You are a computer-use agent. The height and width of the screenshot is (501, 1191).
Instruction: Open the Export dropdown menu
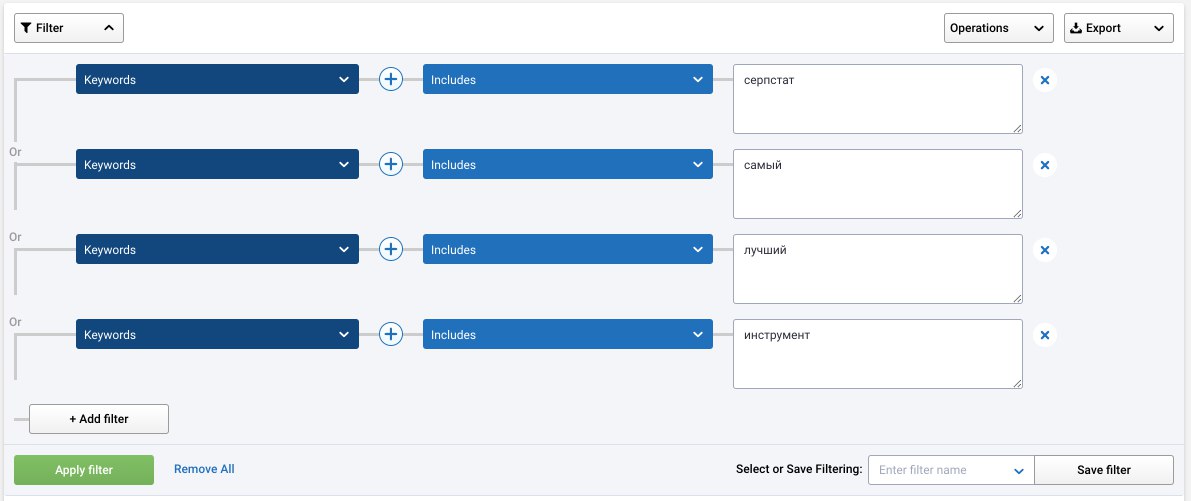tap(1118, 28)
